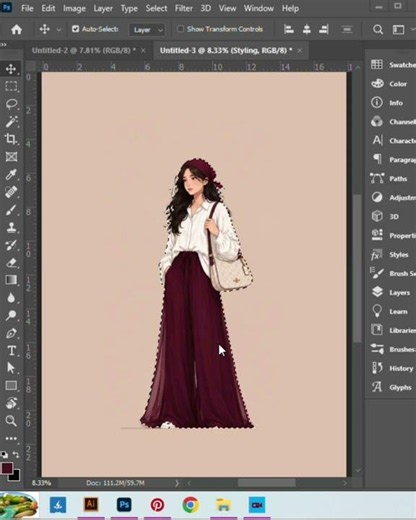The image size is (416, 520).
Task: Open the Edit menu
Action: pos(48,8)
